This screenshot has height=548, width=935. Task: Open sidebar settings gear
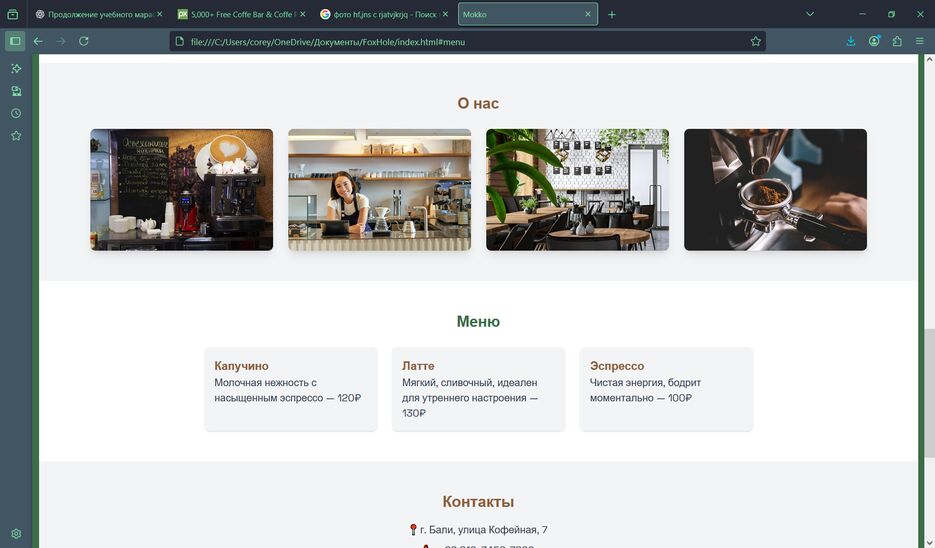pos(16,534)
